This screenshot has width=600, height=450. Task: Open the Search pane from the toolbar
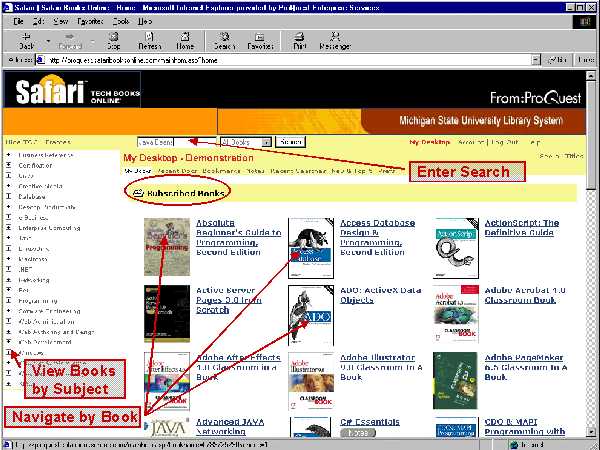224,41
